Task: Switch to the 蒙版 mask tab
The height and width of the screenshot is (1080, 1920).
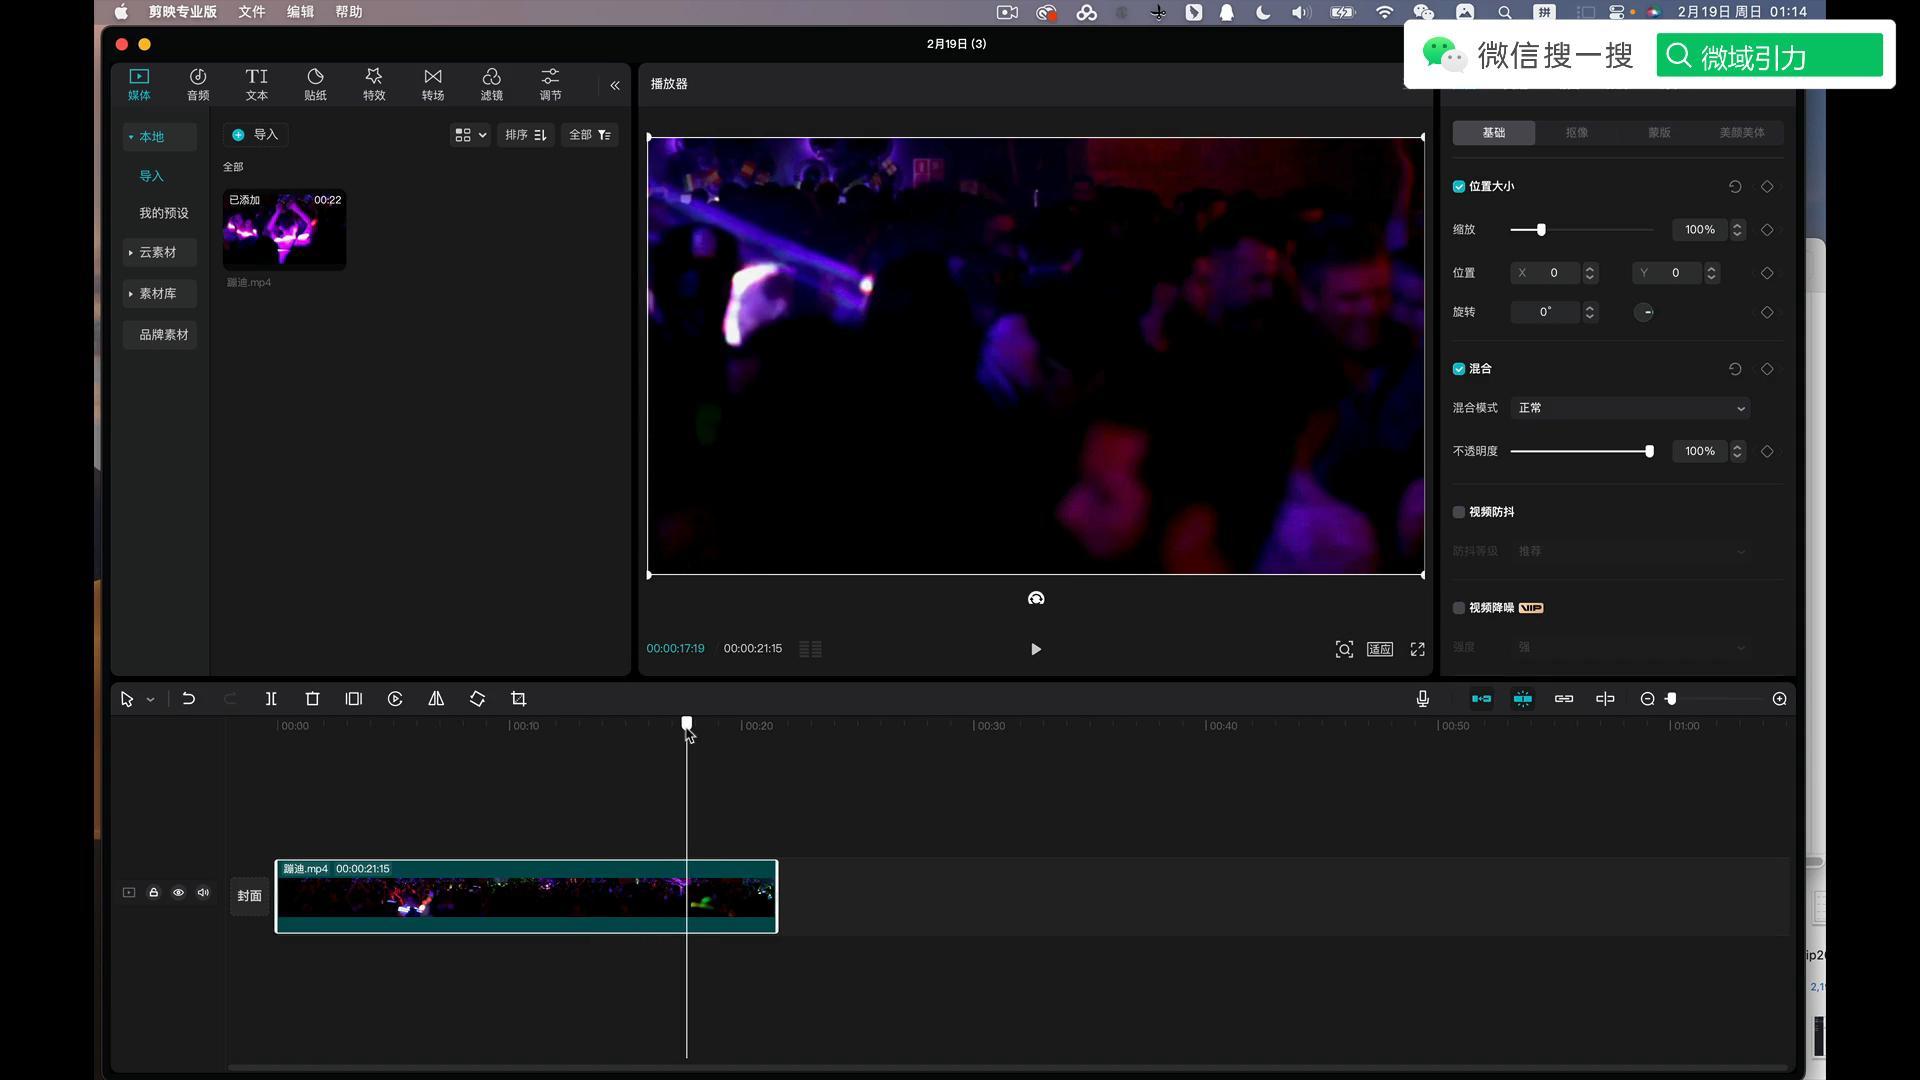Action: point(1659,133)
